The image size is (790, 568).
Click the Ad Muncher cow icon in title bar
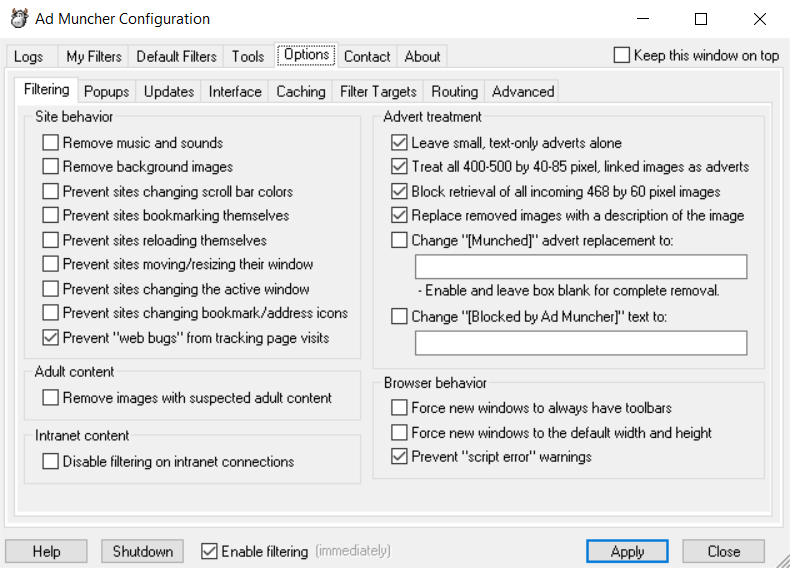(19, 19)
